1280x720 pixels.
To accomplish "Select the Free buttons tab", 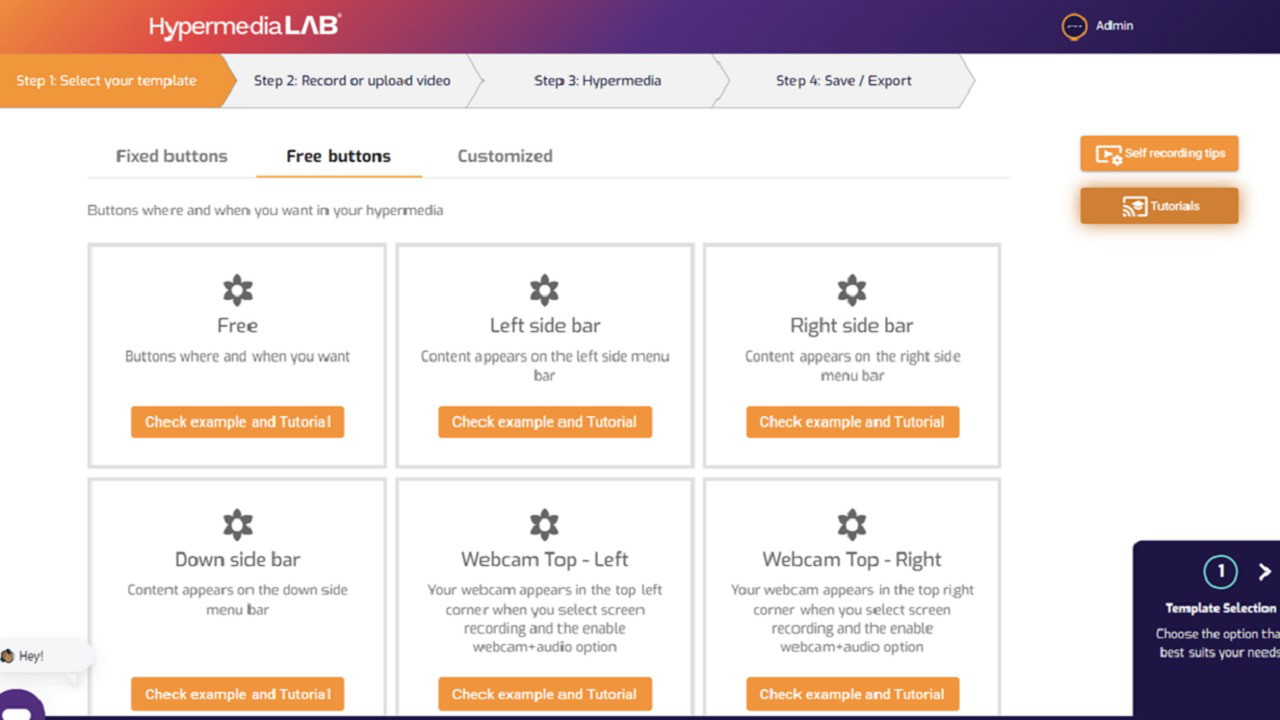I will (x=338, y=156).
